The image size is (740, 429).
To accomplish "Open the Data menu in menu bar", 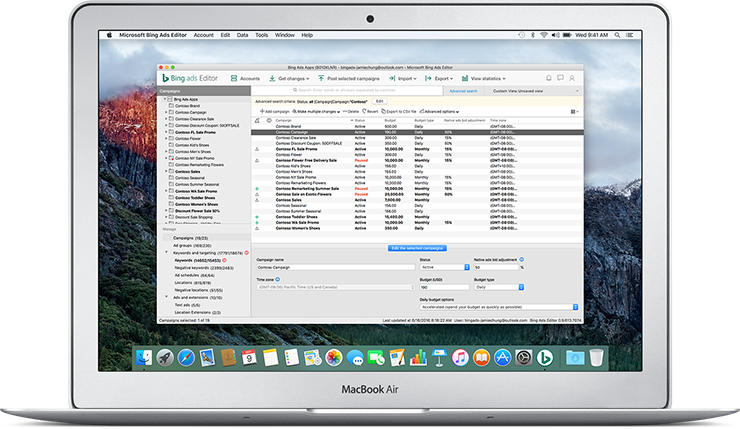I will tap(243, 35).
